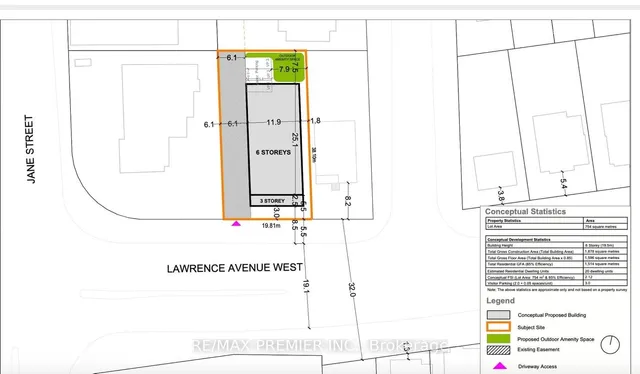Click the 'Property Statistics' table header
This screenshot has width=640, height=374.
[x=535, y=220]
